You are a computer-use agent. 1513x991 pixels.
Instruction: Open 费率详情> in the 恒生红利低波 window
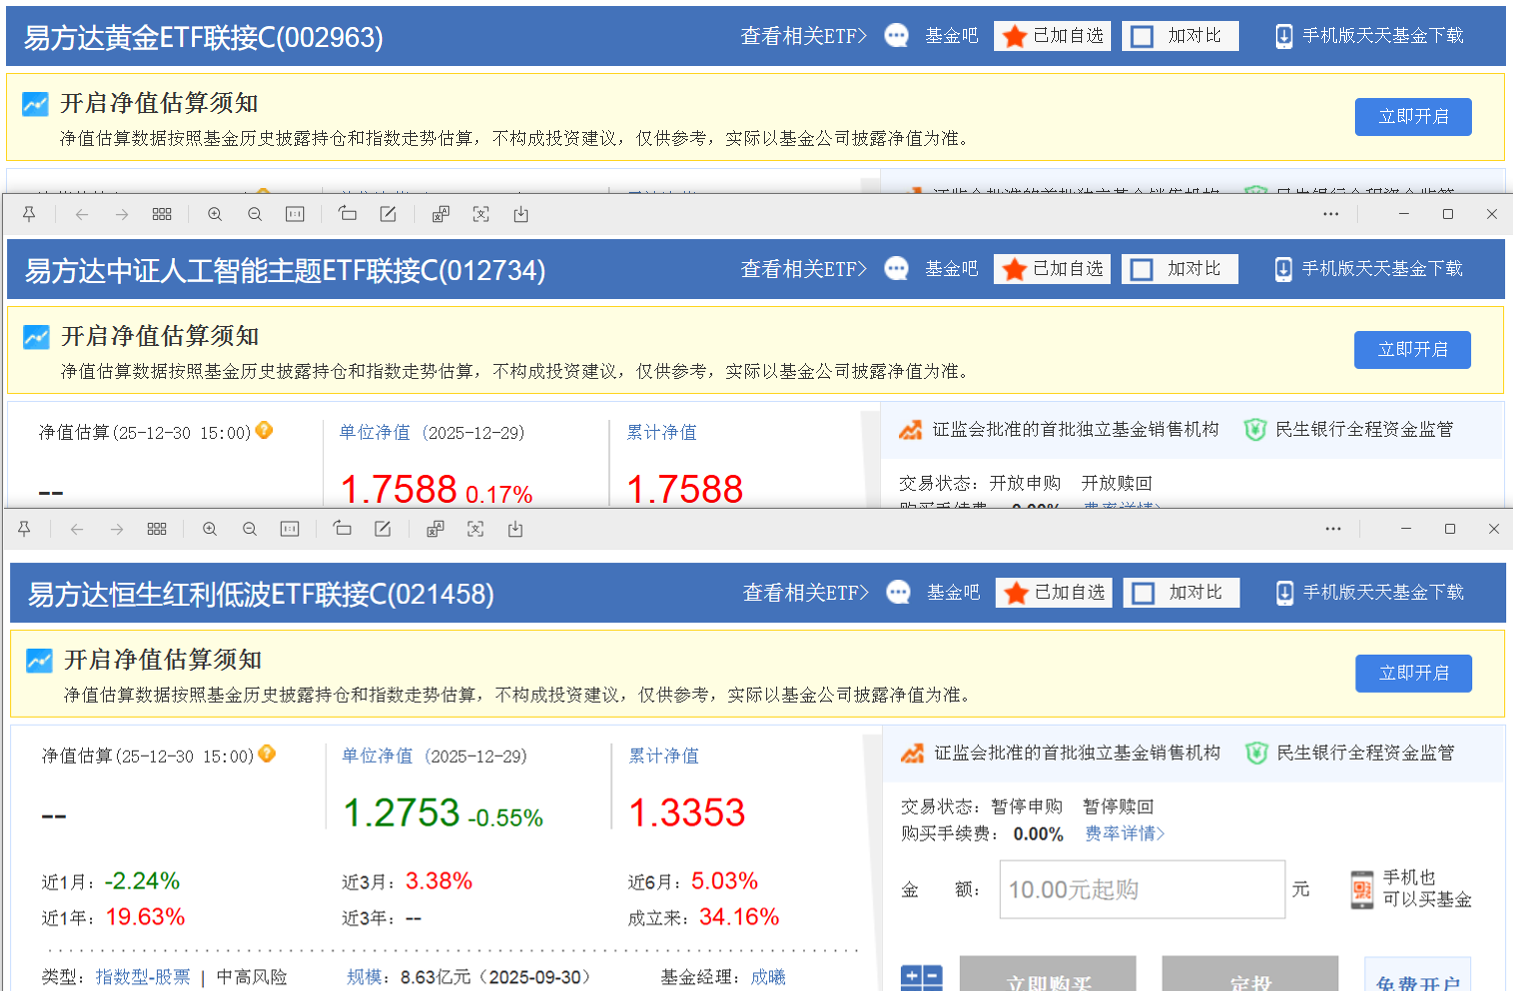(1125, 833)
